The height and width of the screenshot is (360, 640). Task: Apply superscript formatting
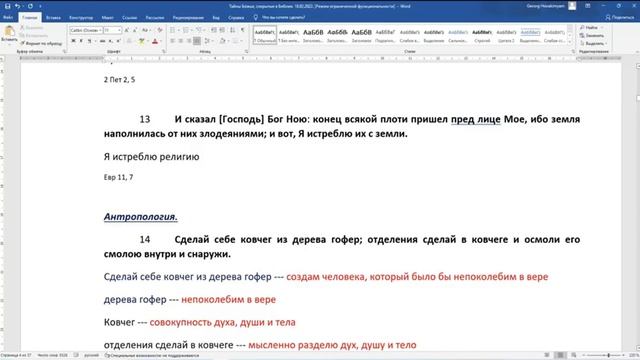pos(118,41)
